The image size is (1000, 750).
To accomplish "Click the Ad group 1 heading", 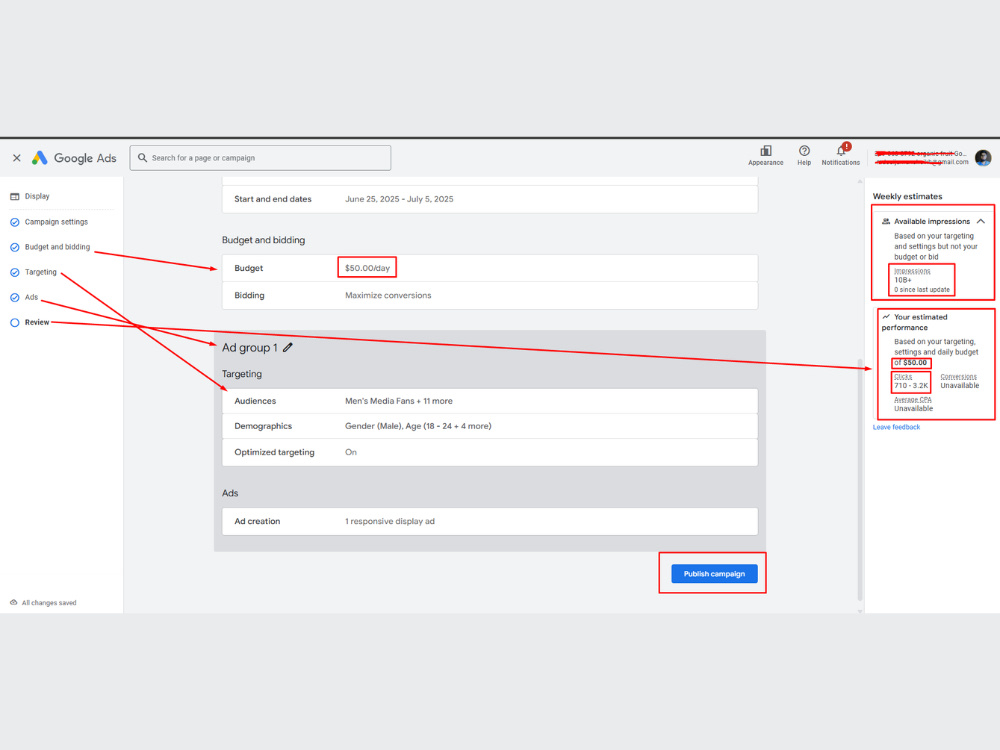I will [x=249, y=348].
